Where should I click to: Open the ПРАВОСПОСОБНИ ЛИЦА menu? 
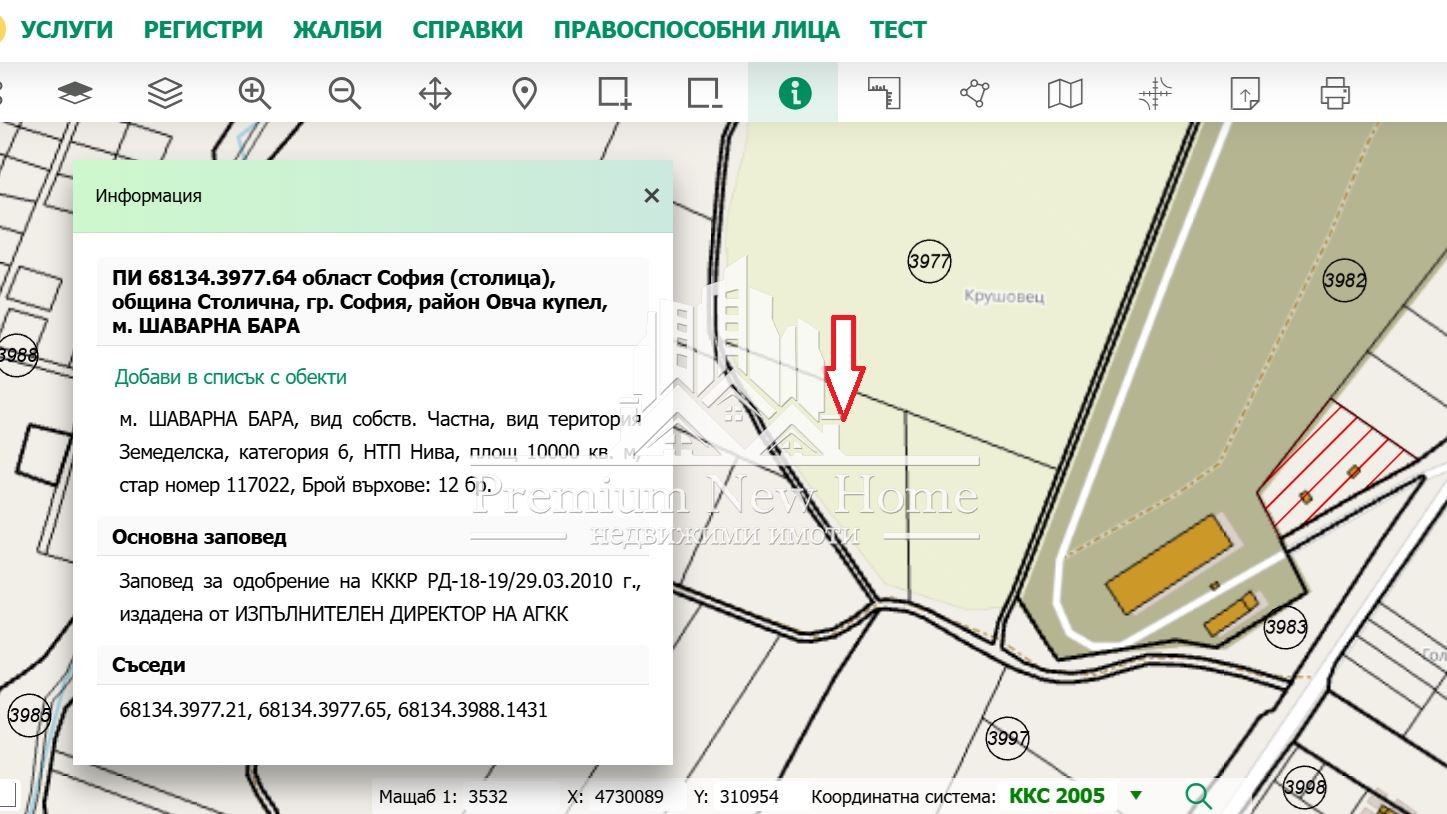[696, 30]
